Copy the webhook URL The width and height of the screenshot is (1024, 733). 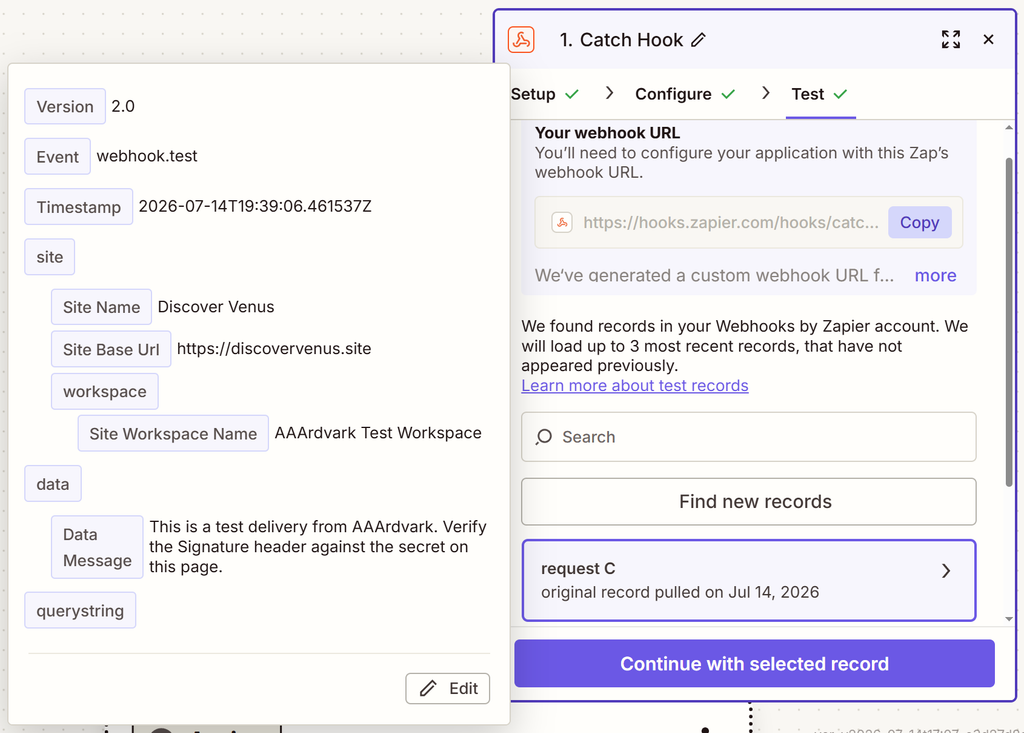click(919, 223)
